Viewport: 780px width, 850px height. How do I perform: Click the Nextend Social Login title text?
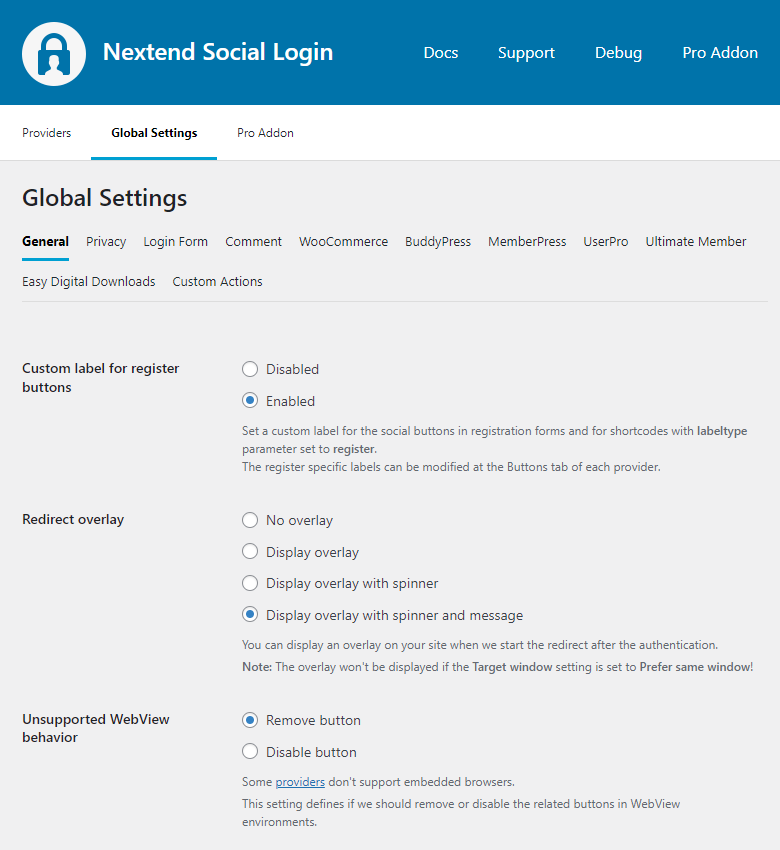tap(218, 52)
